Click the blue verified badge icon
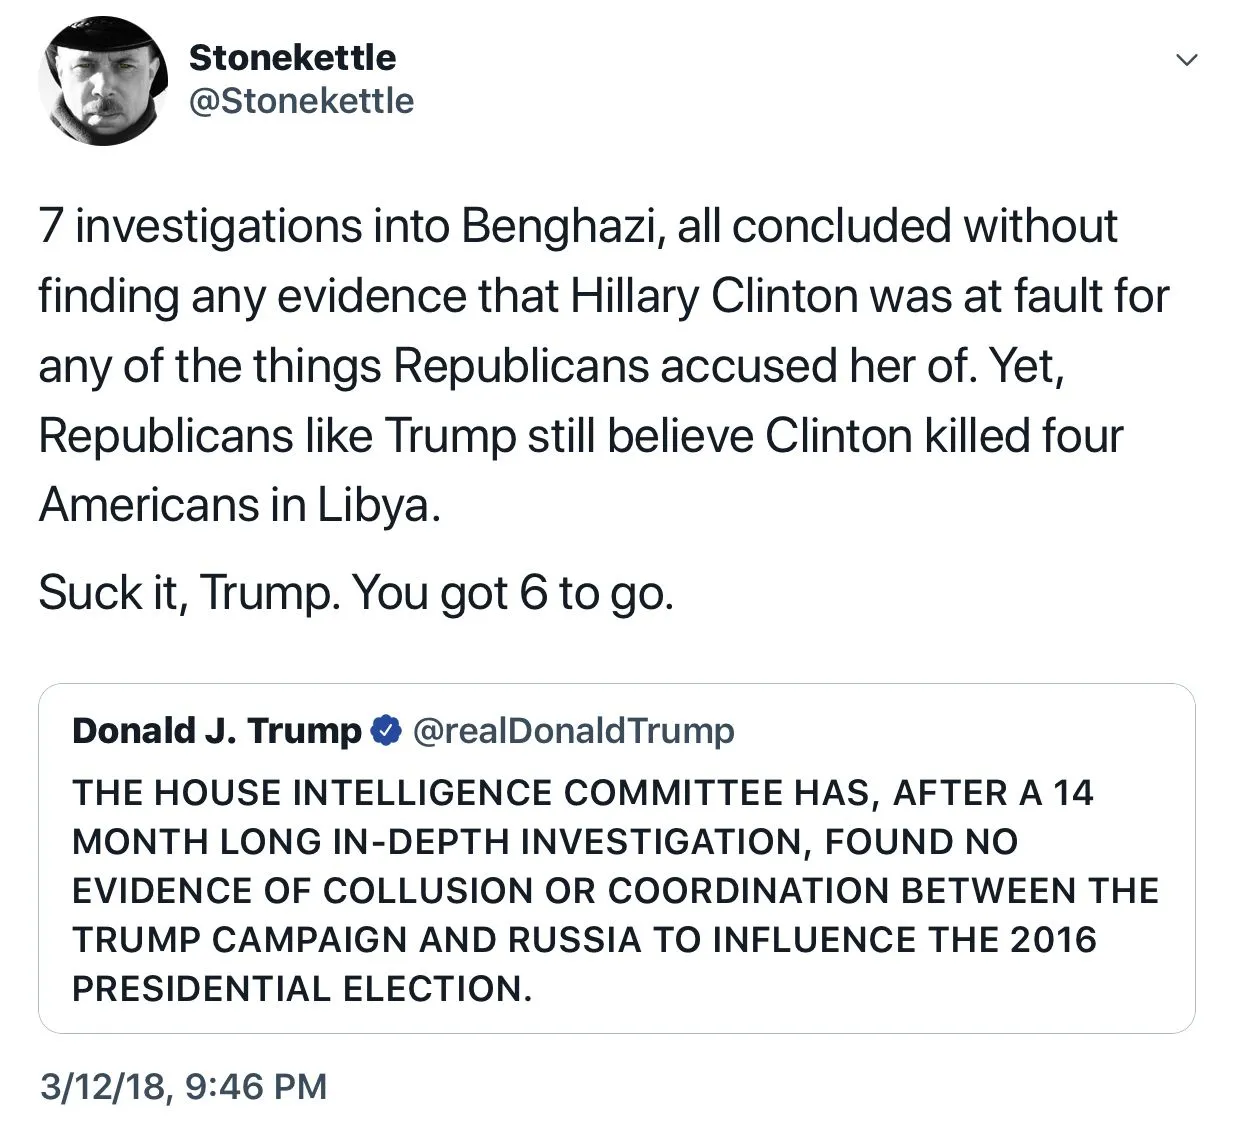 pos(386,731)
